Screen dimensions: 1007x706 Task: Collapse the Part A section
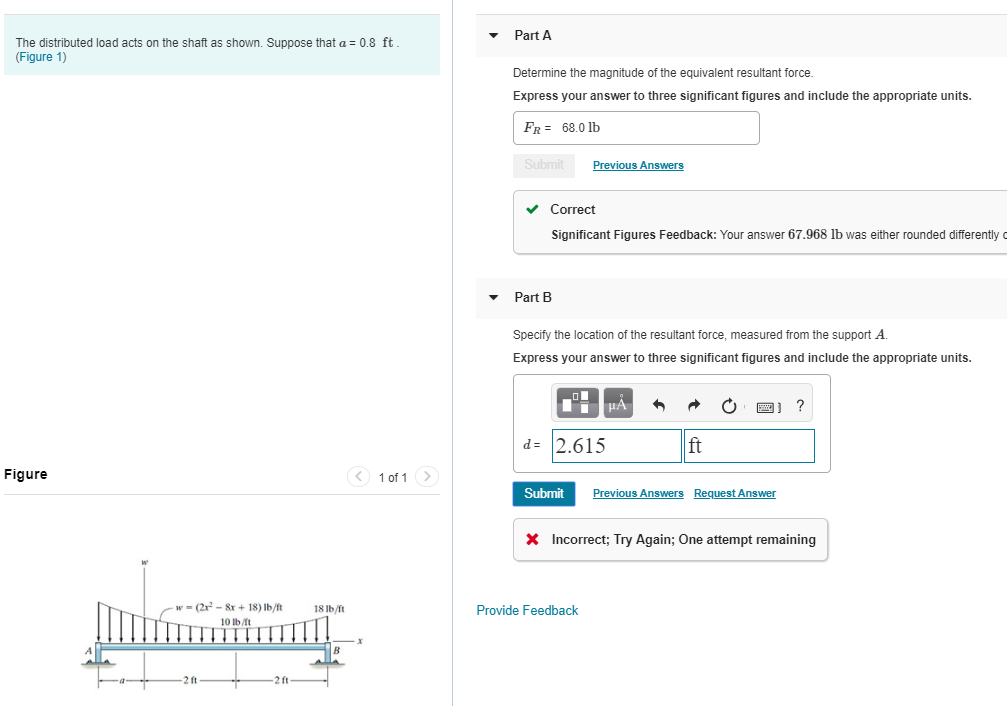[x=492, y=35]
